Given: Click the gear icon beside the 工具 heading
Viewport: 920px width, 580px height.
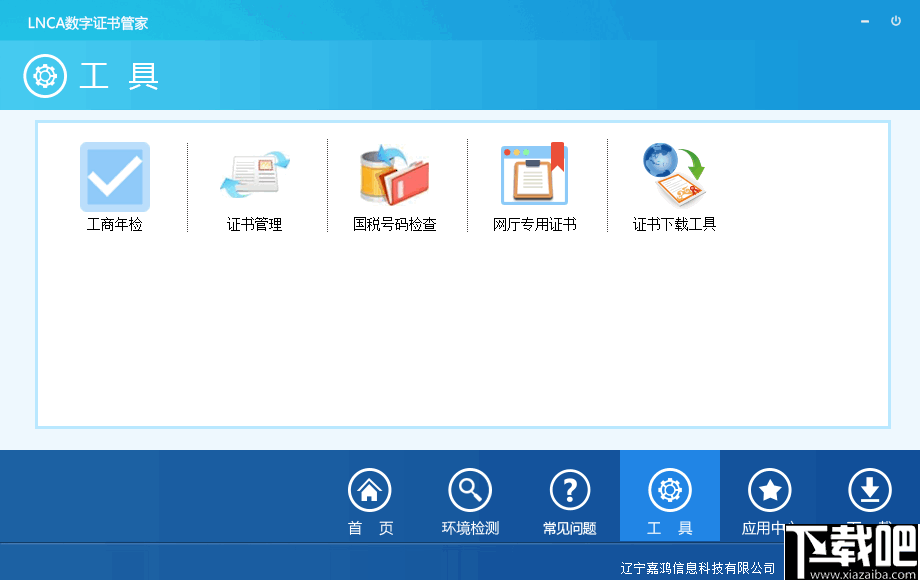Looking at the screenshot, I should point(44,75).
